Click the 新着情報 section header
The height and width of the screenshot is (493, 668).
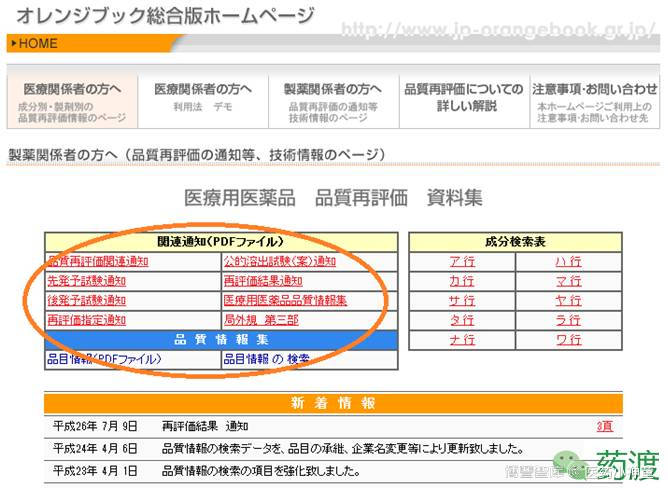333,403
